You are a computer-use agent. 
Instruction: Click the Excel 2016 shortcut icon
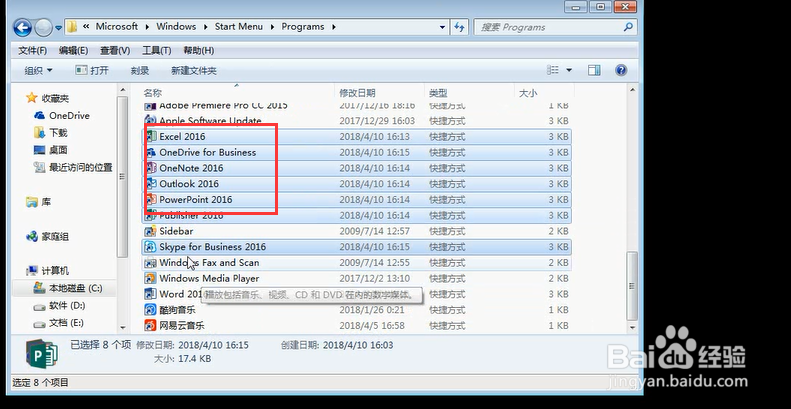pos(150,136)
